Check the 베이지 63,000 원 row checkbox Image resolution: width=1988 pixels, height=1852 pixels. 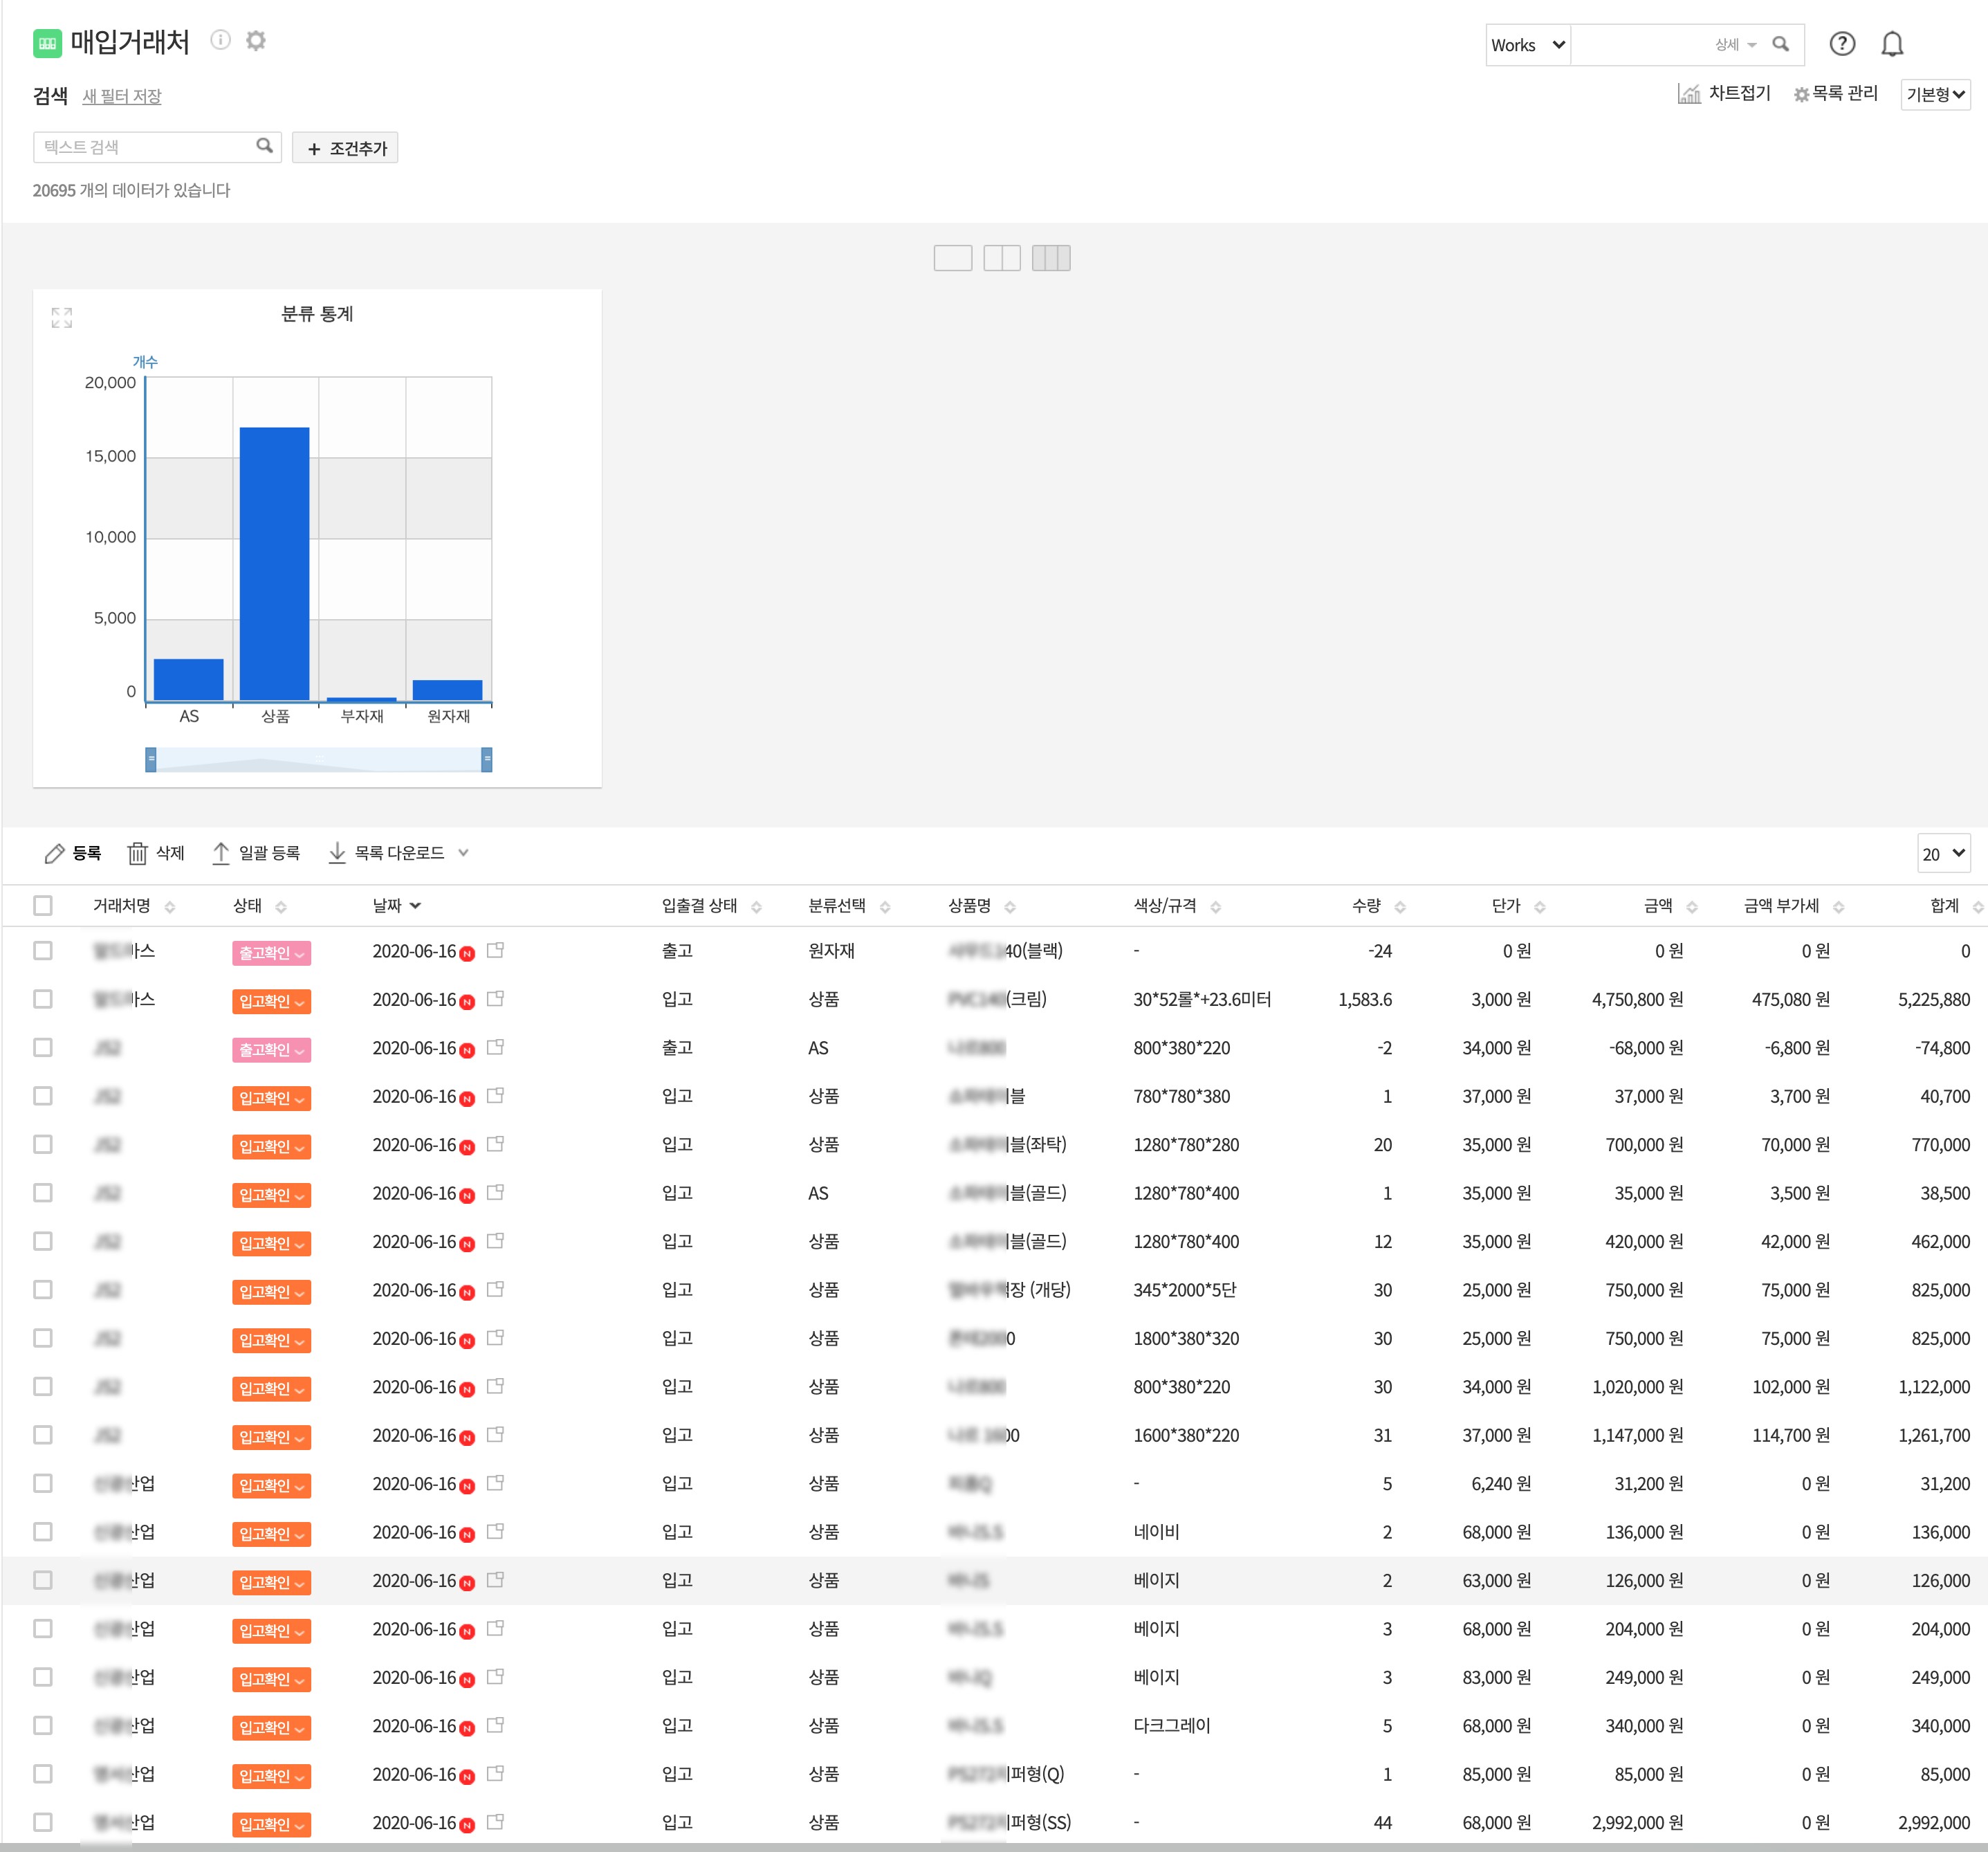pos(43,1580)
